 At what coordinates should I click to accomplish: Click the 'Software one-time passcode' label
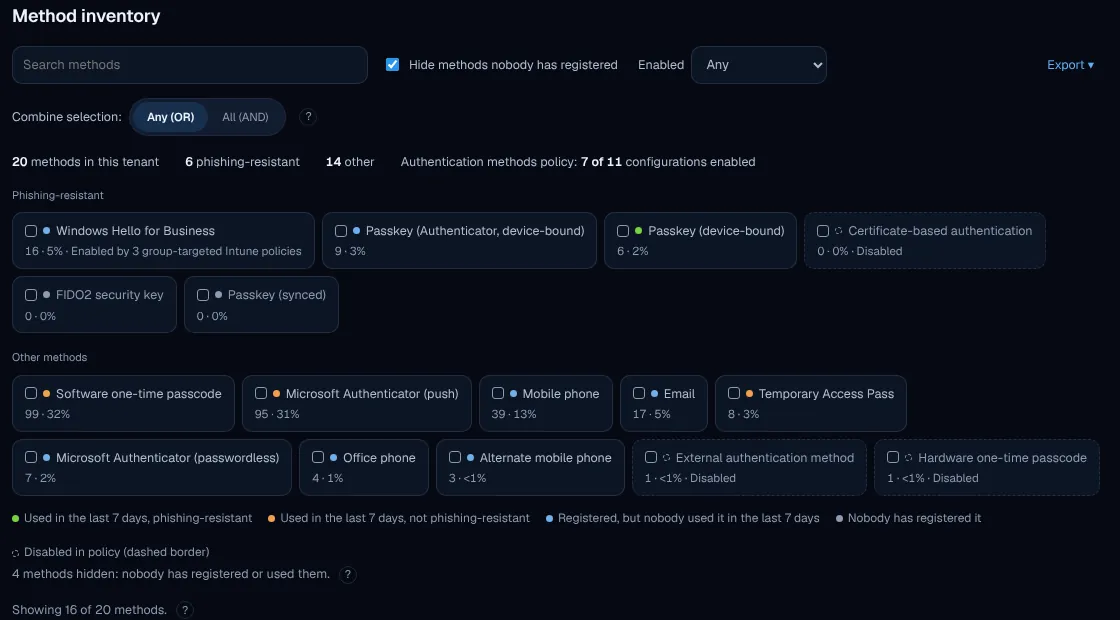pos(139,394)
